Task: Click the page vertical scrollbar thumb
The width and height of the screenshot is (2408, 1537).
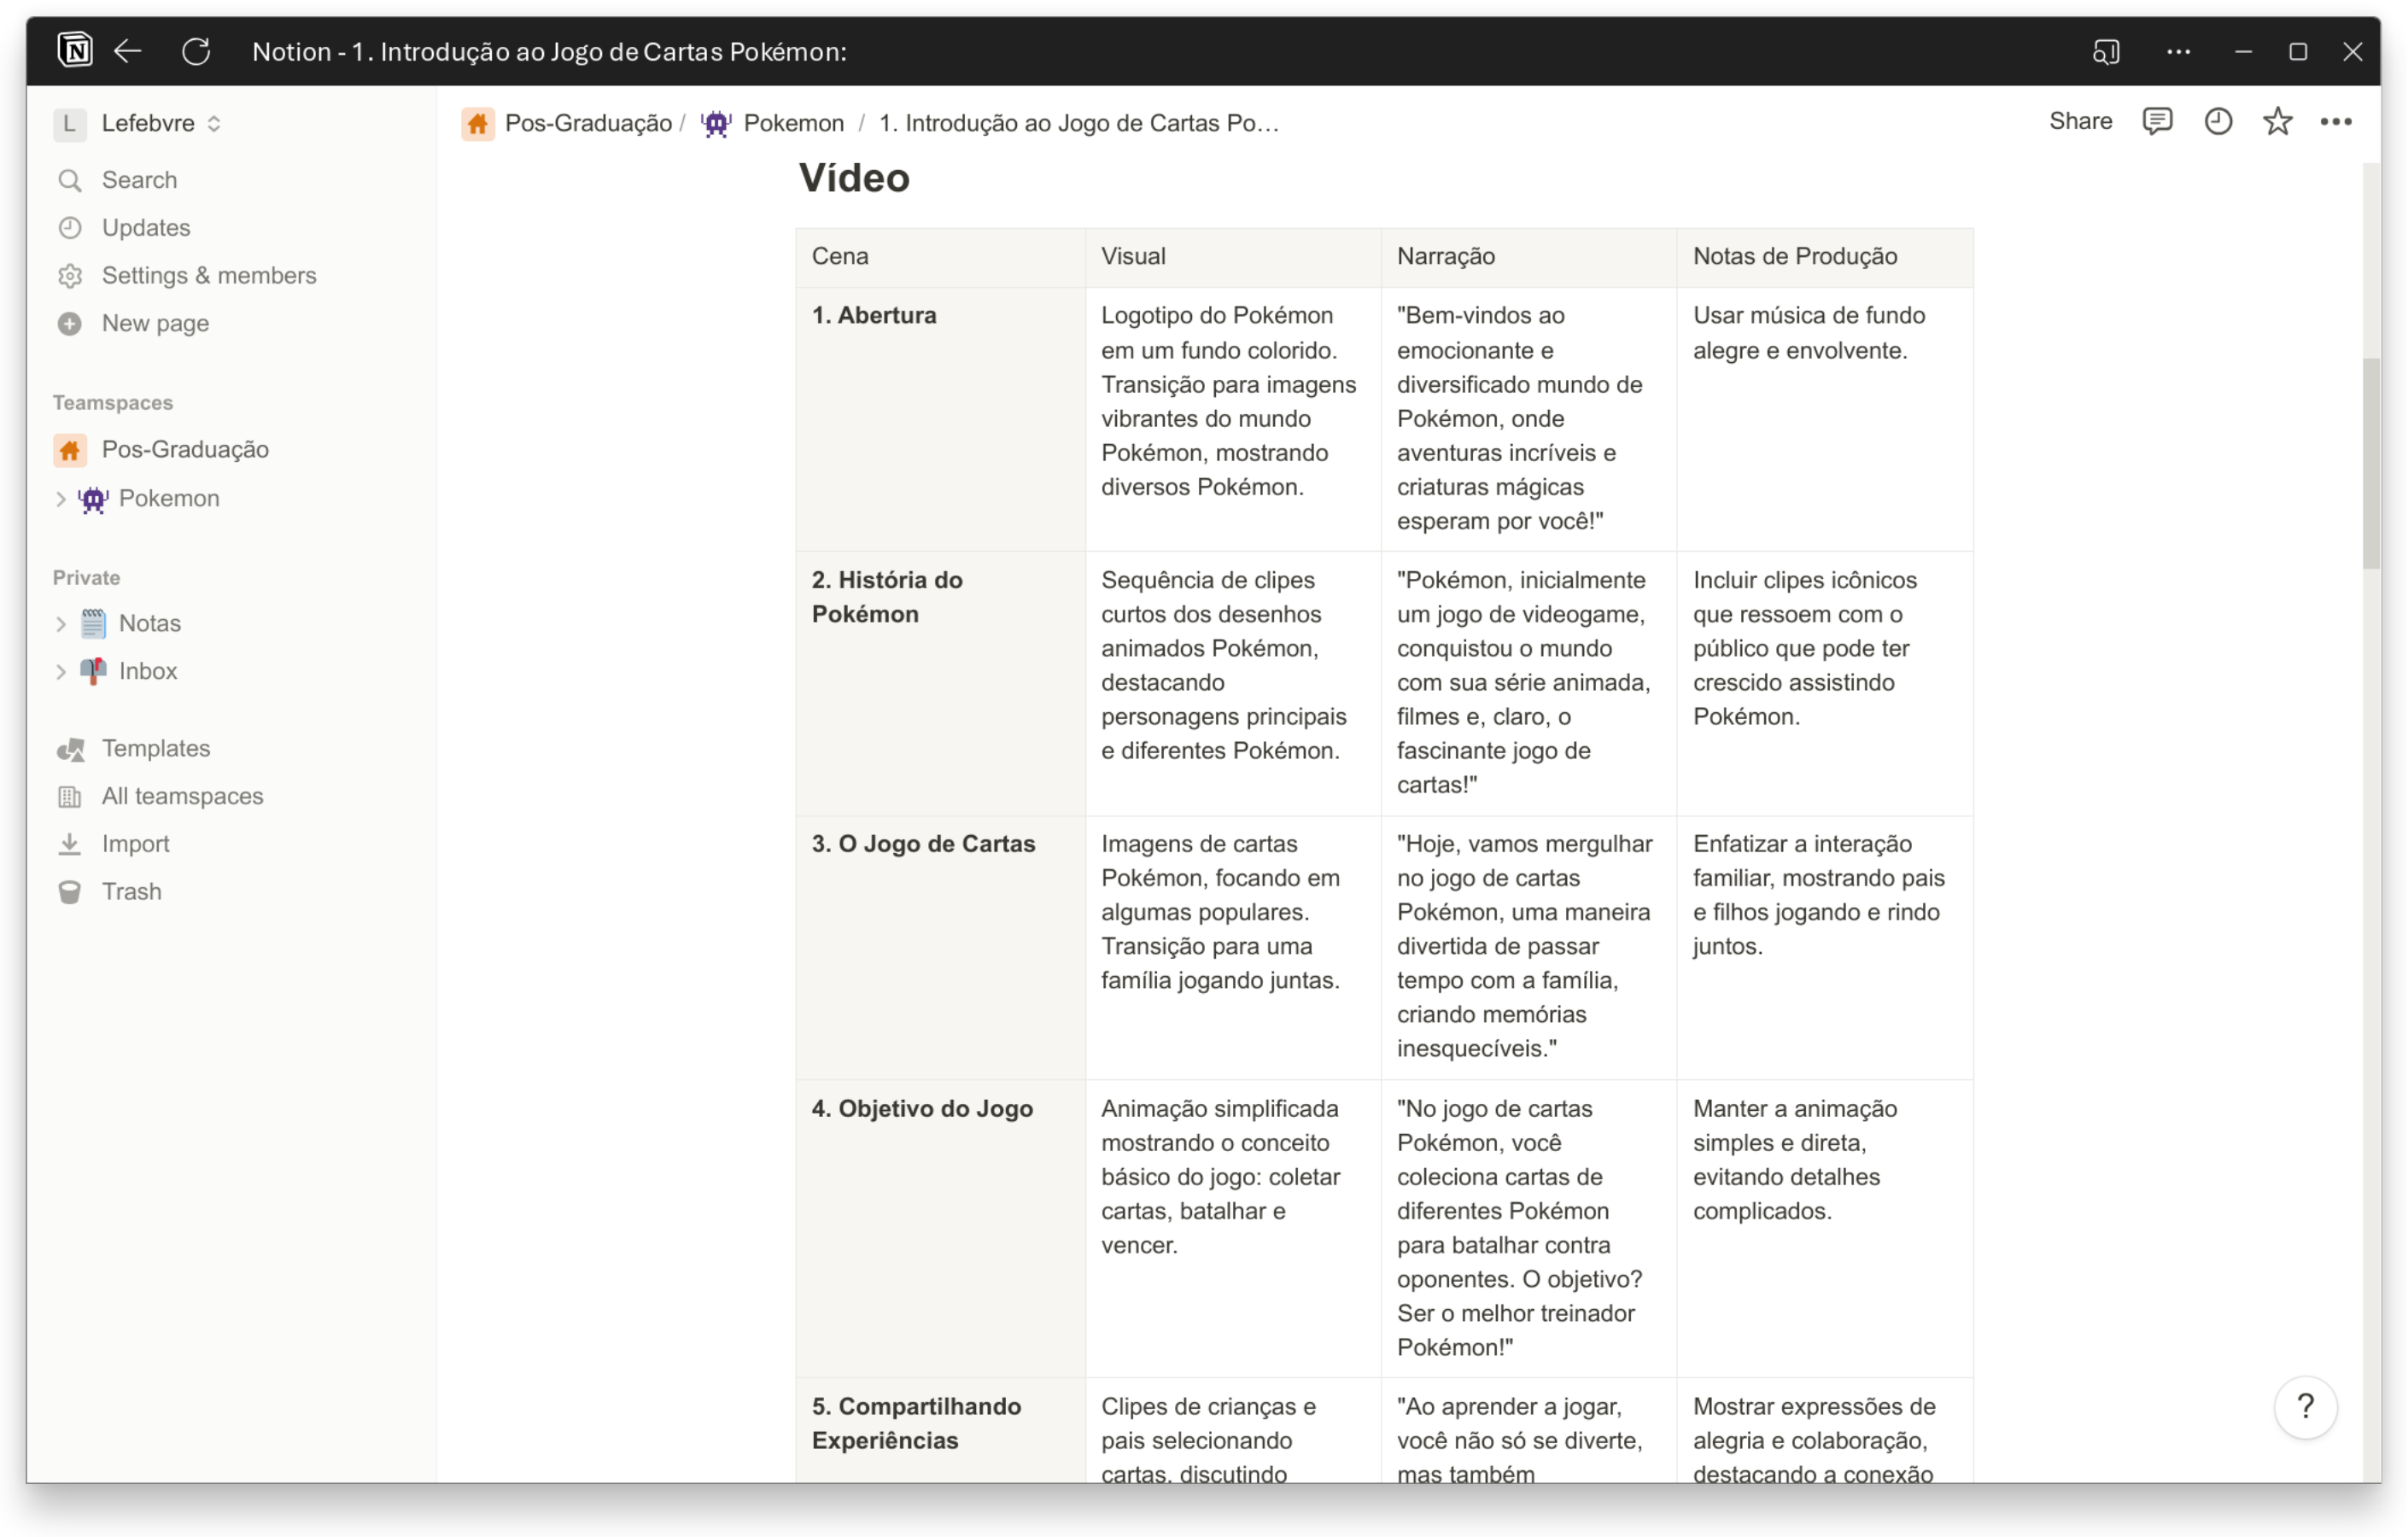Action: (2371, 463)
